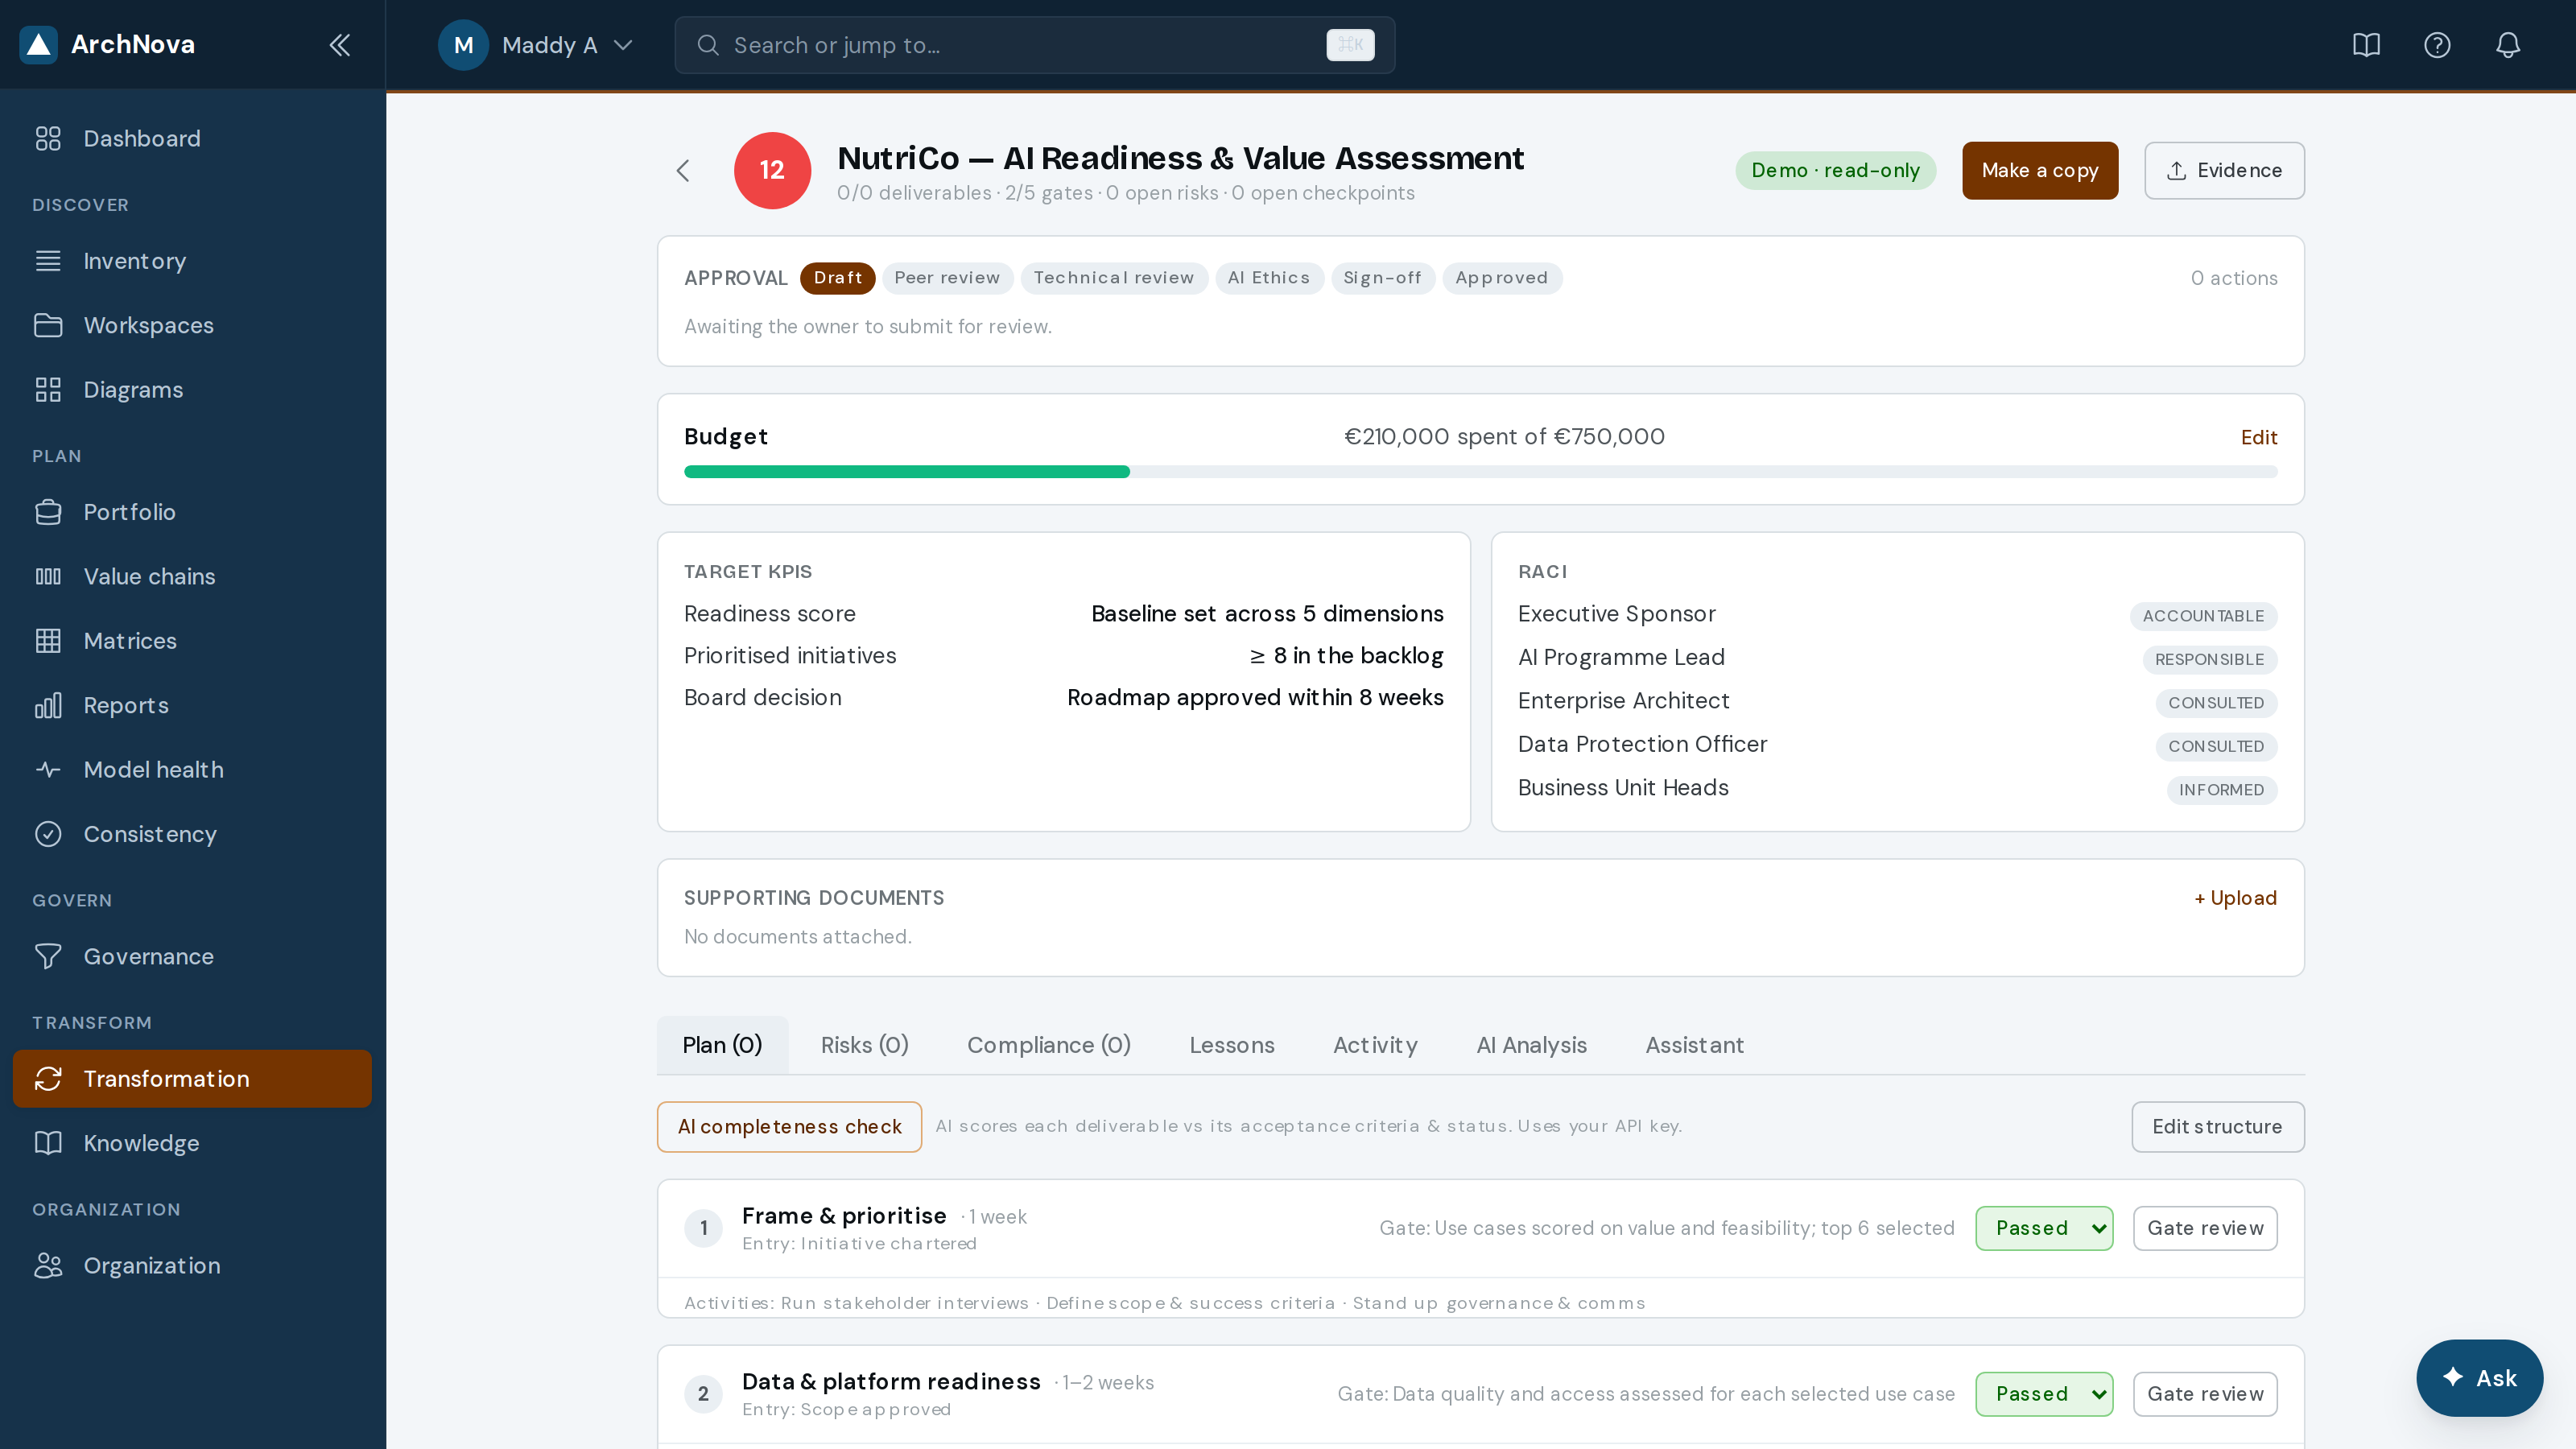Switch to the Risks (0) tab
The width and height of the screenshot is (2576, 1449).
[864, 1045]
